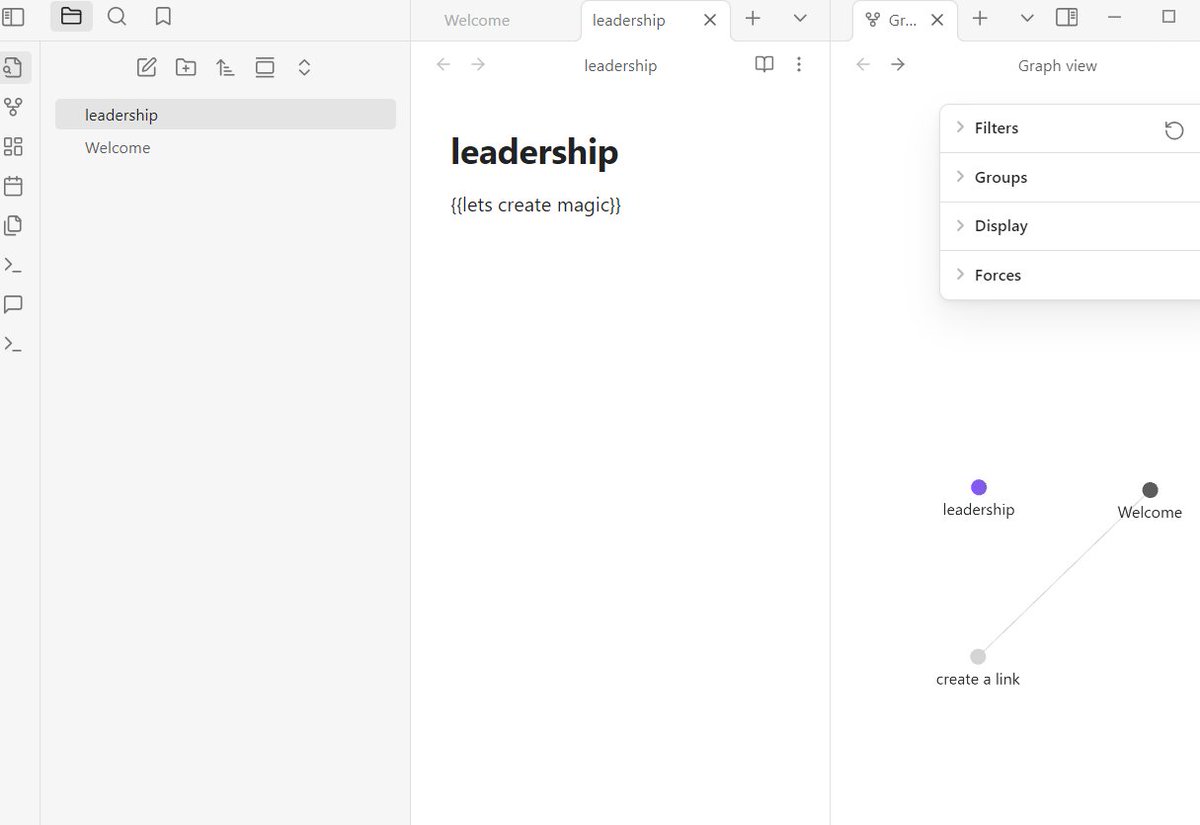The width and height of the screenshot is (1200, 825).
Task: Click the bottom terminal ribbon icon
Action: coord(13,344)
